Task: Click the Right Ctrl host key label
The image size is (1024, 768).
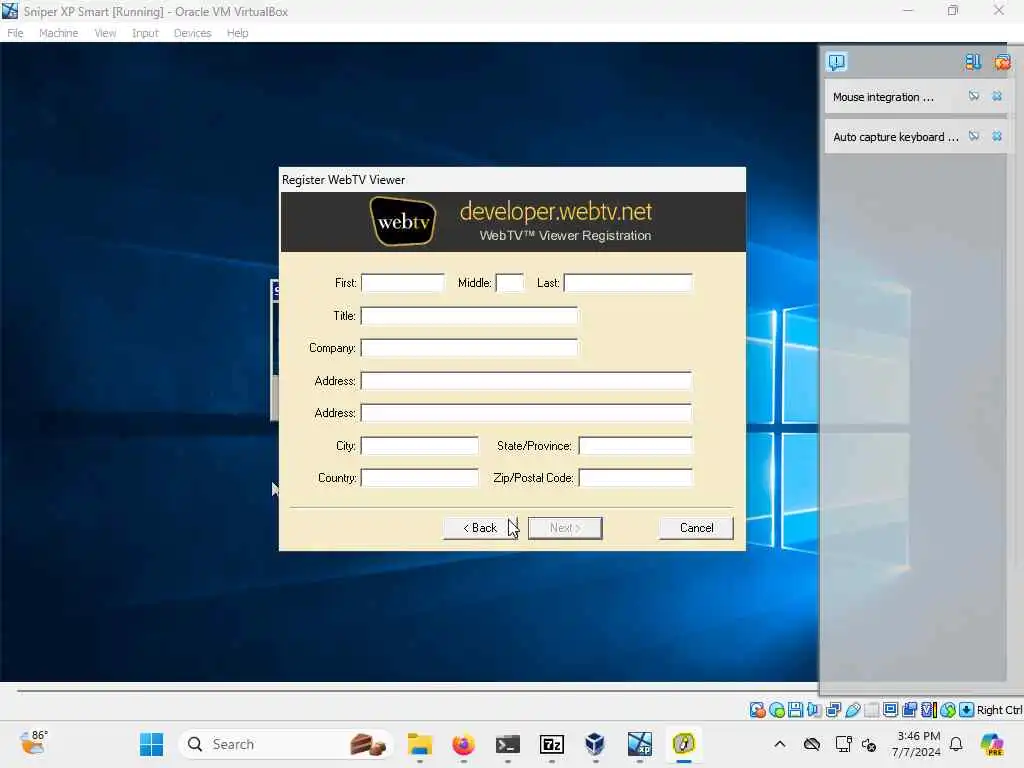Action: coord(999,710)
